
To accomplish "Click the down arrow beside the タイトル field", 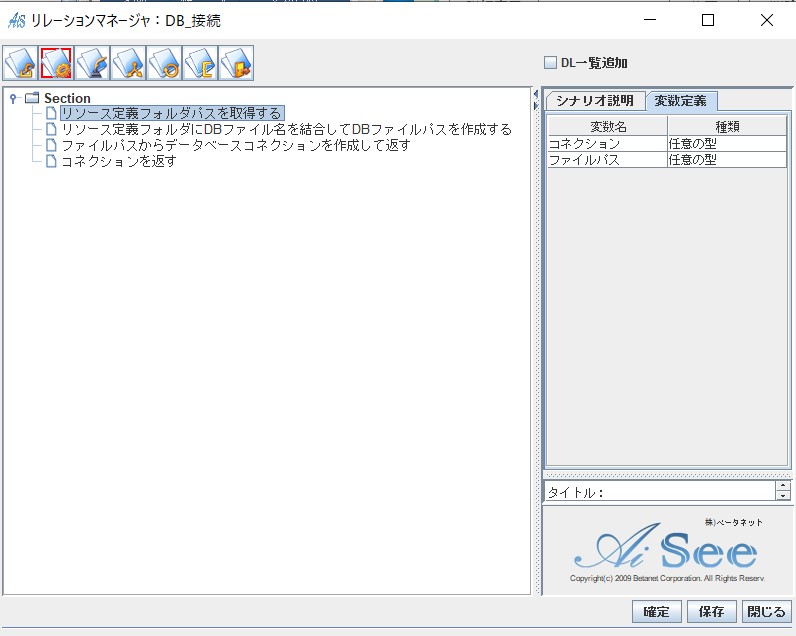I will click(x=783, y=496).
